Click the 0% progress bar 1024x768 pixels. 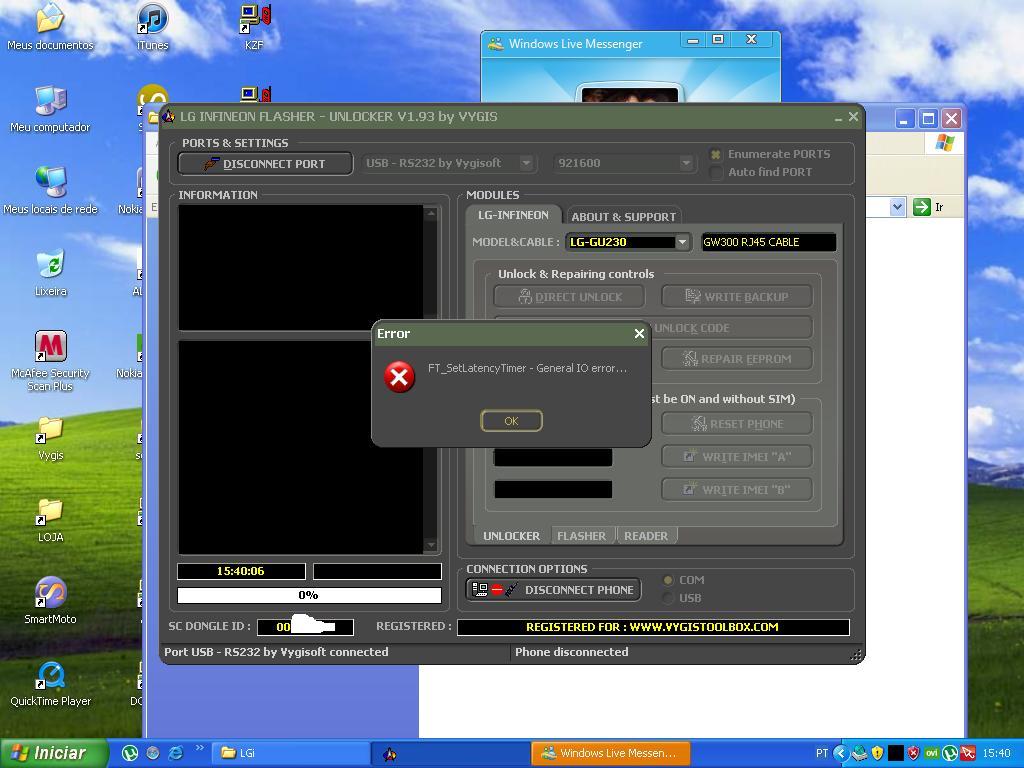pos(309,595)
